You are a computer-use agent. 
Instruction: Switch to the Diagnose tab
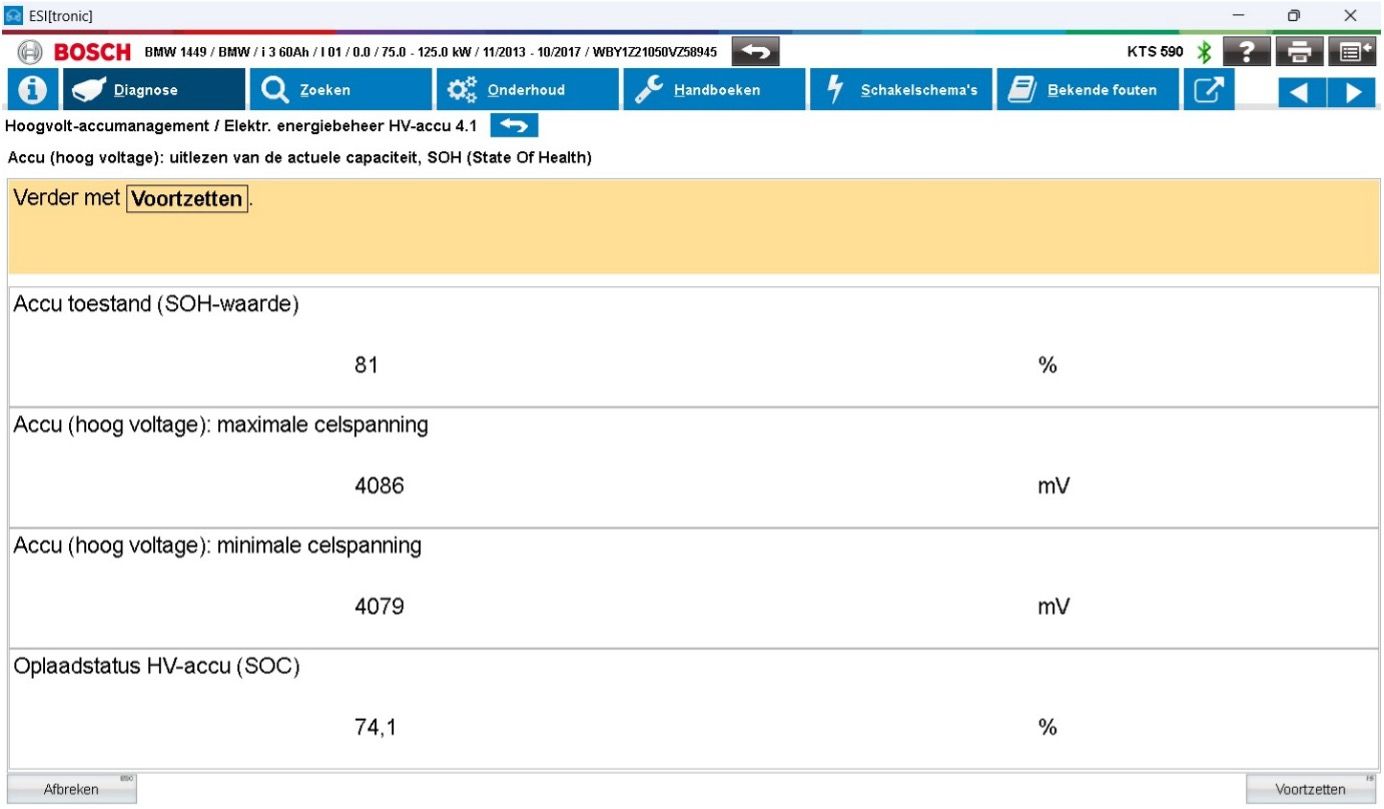pos(154,90)
